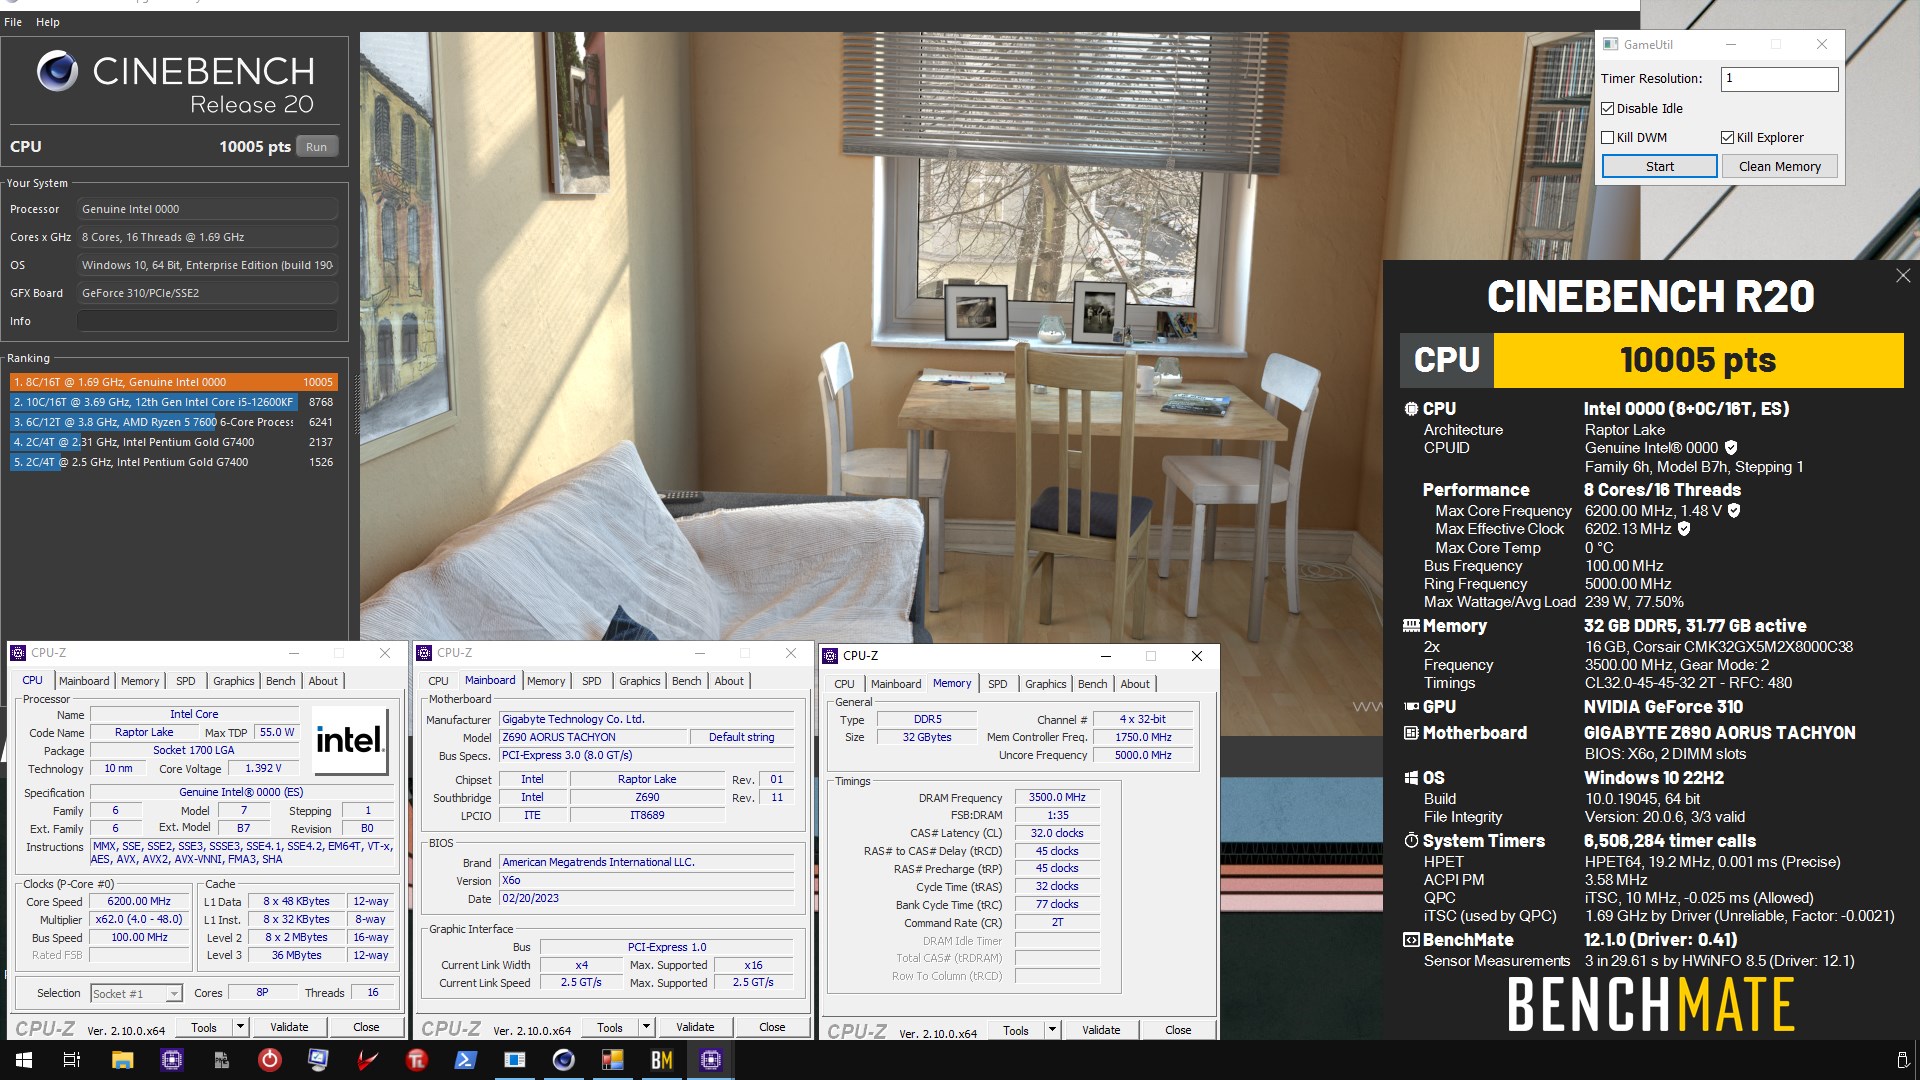Open the red checkmark taskbar app
This screenshot has height=1080, width=1920.
[x=367, y=1060]
